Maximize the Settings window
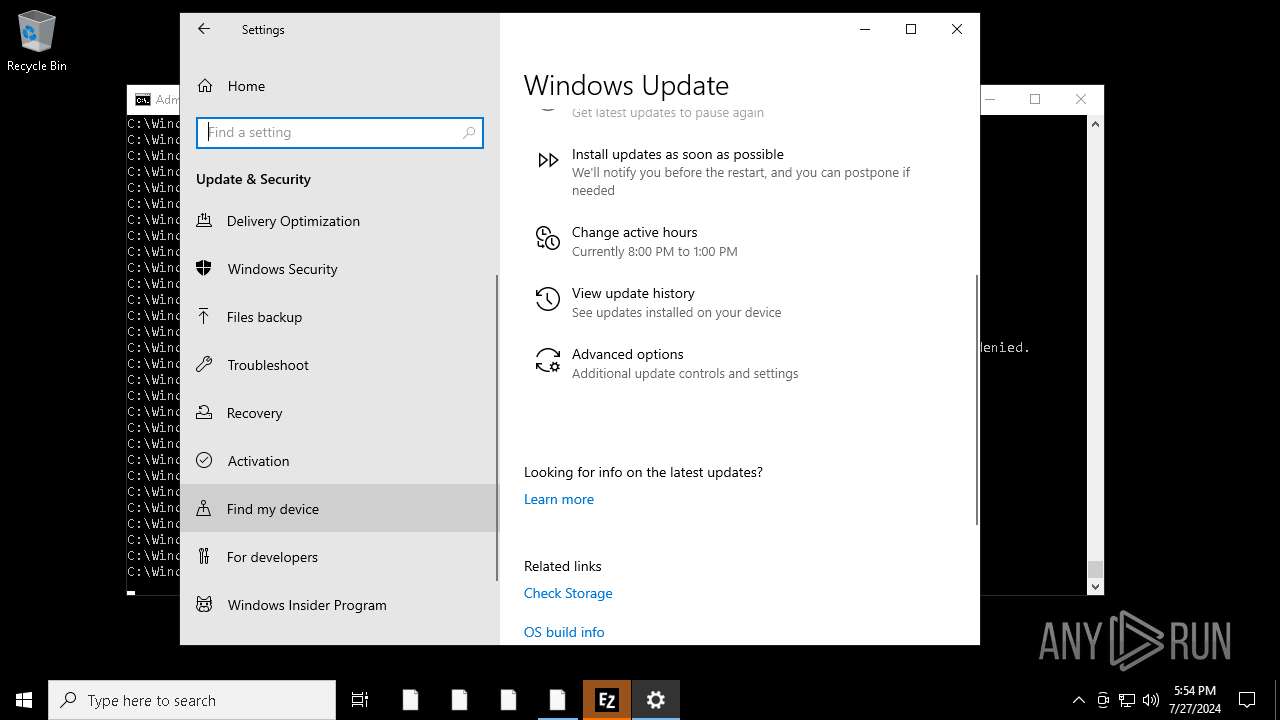The width and height of the screenshot is (1280, 720). pos(911,29)
